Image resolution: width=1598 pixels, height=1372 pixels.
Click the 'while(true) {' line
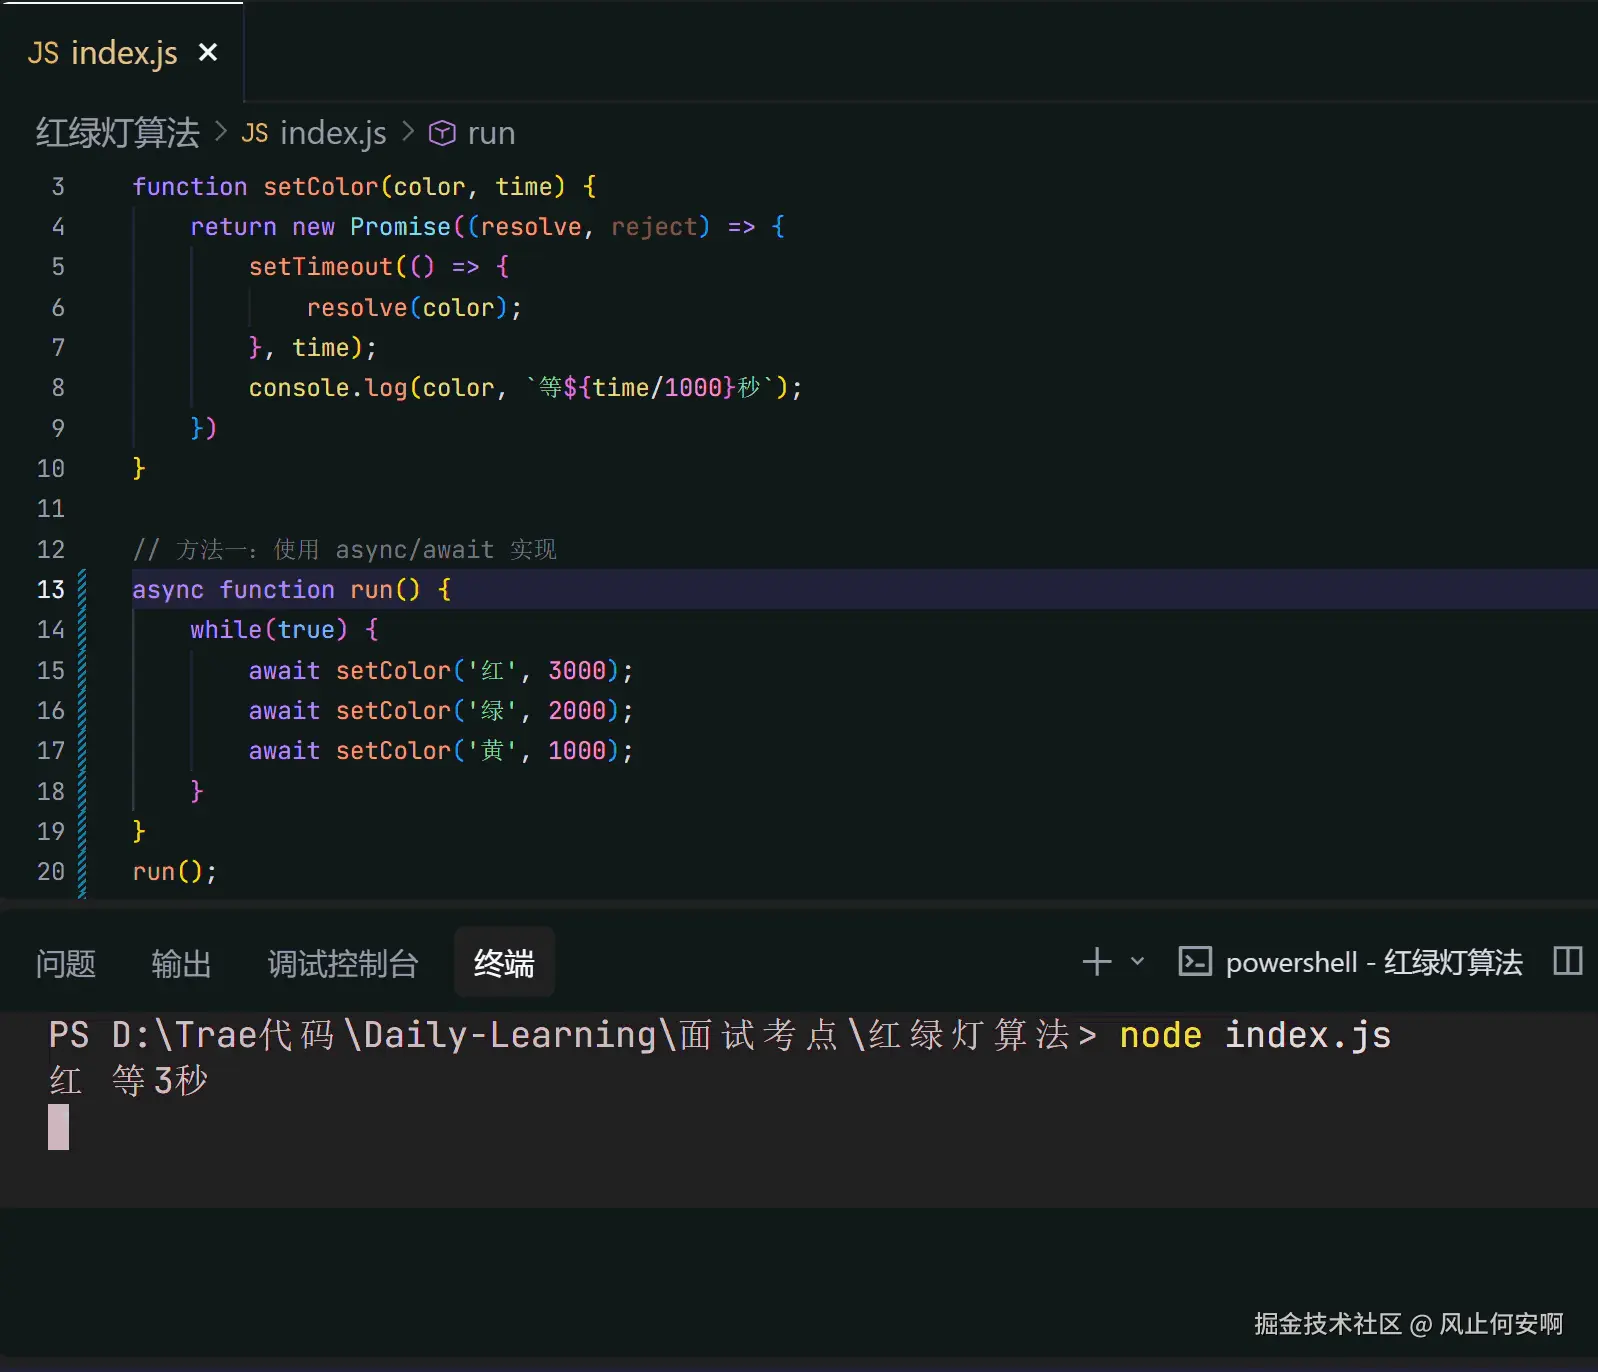[x=284, y=629]
